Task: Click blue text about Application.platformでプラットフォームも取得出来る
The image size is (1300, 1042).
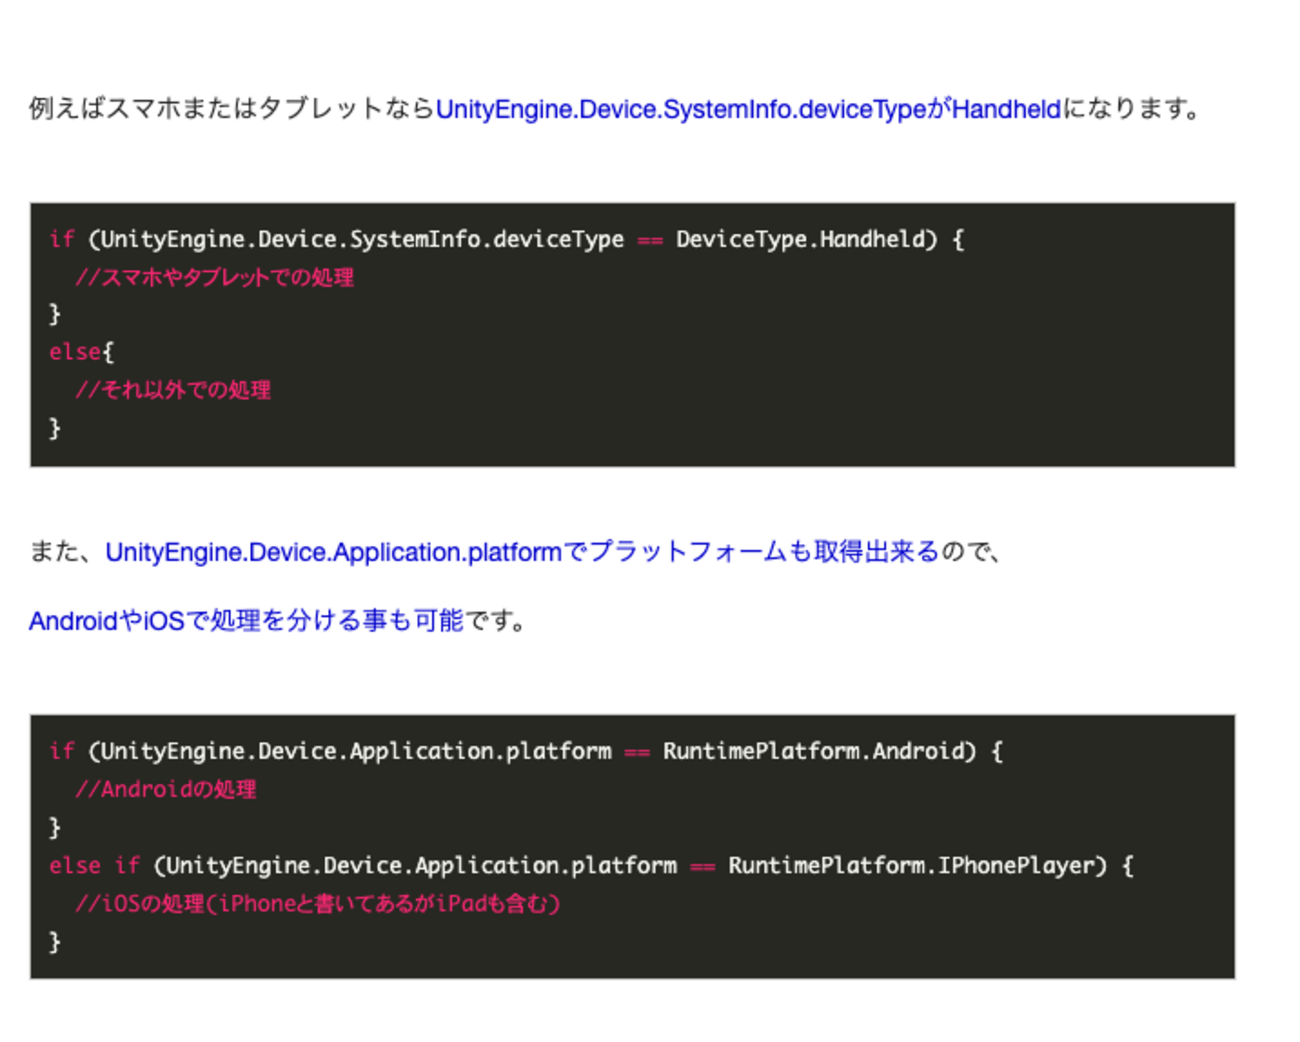Action: pyautogui.click(x=521, y=552)
